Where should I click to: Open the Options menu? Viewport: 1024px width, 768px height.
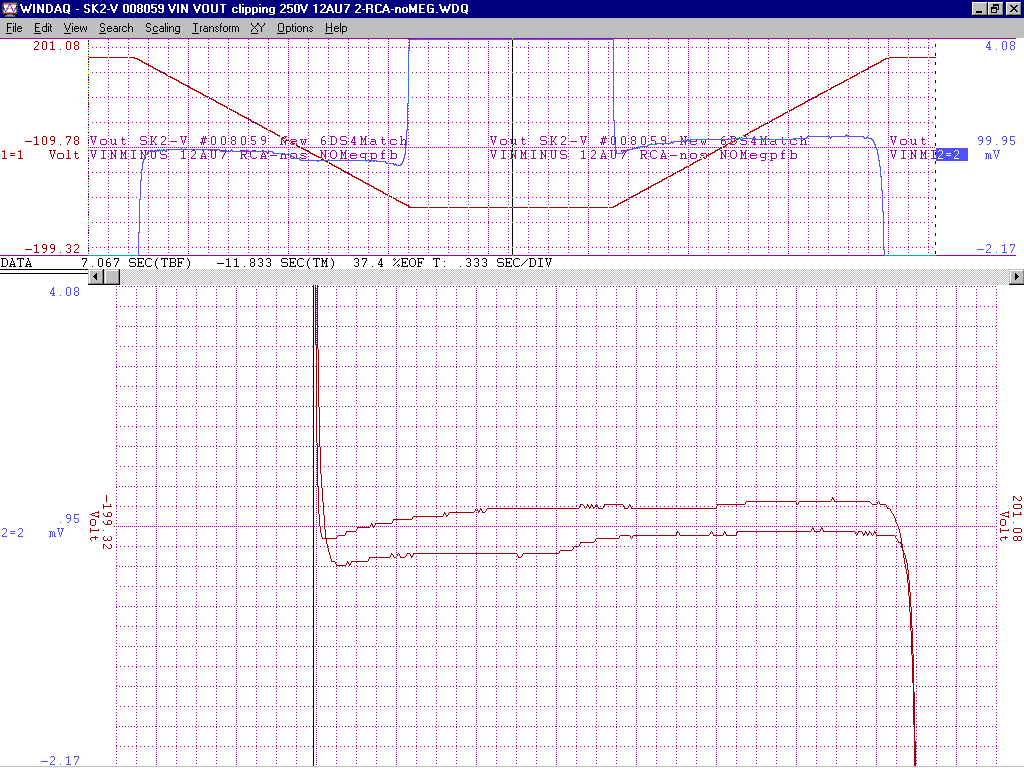(x=295, y=28)
